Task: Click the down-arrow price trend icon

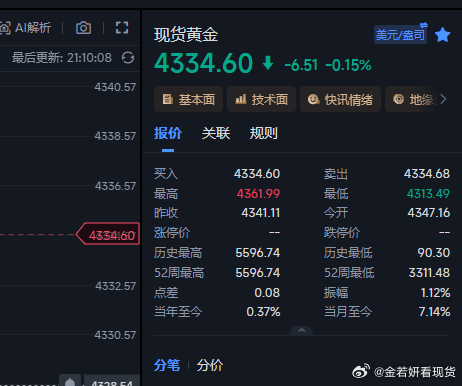Action: coord(268,63)
